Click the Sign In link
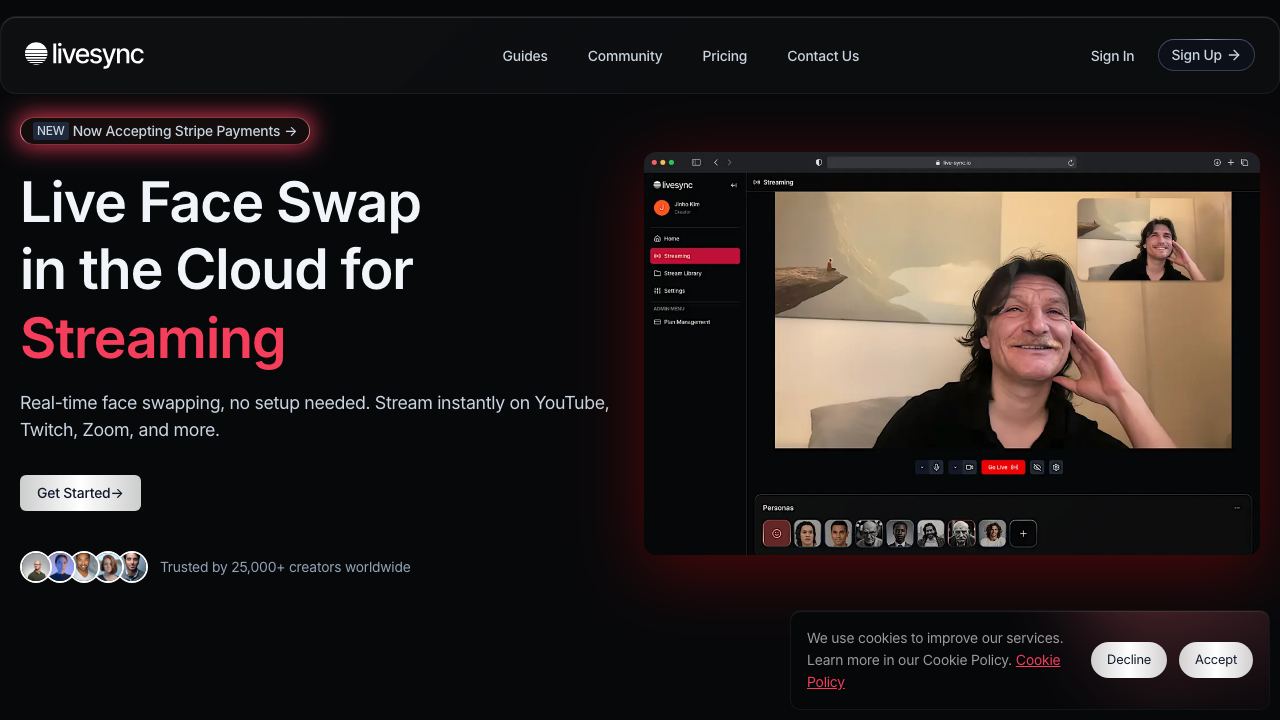This screenshot has width=1280, height=720. (x=1112, y=56)
